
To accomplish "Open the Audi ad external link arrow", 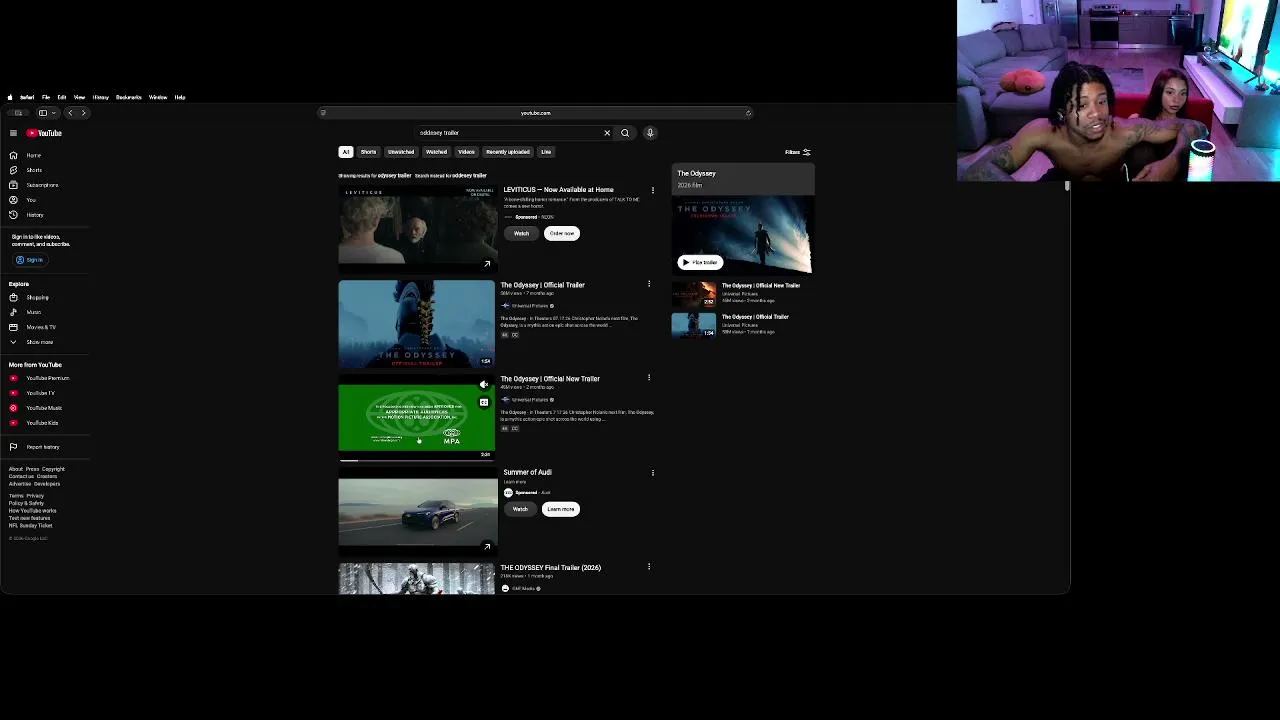I will pyautogui.click(x=487, y=546).
